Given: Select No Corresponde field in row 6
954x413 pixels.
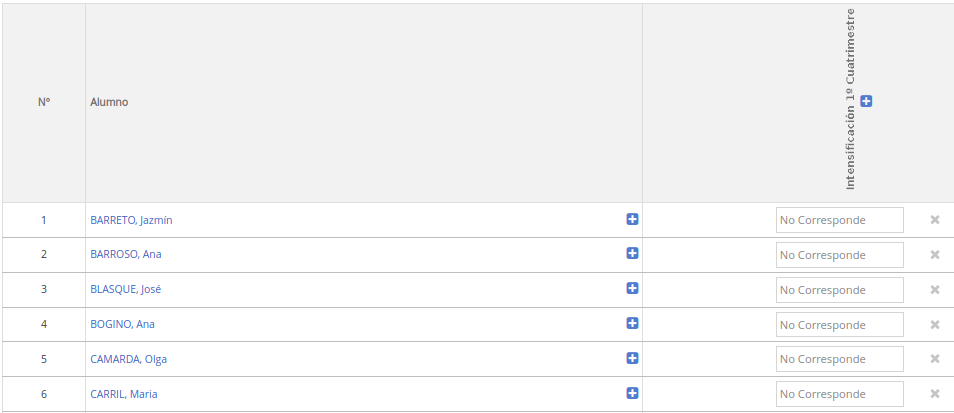Looking at the screenshot, I should coord(840,394).
